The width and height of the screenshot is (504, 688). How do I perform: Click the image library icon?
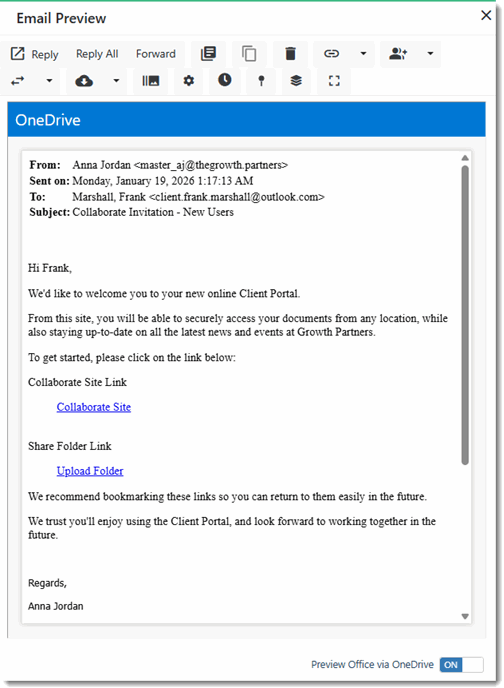pyautogui.click(x=150, y=81)
